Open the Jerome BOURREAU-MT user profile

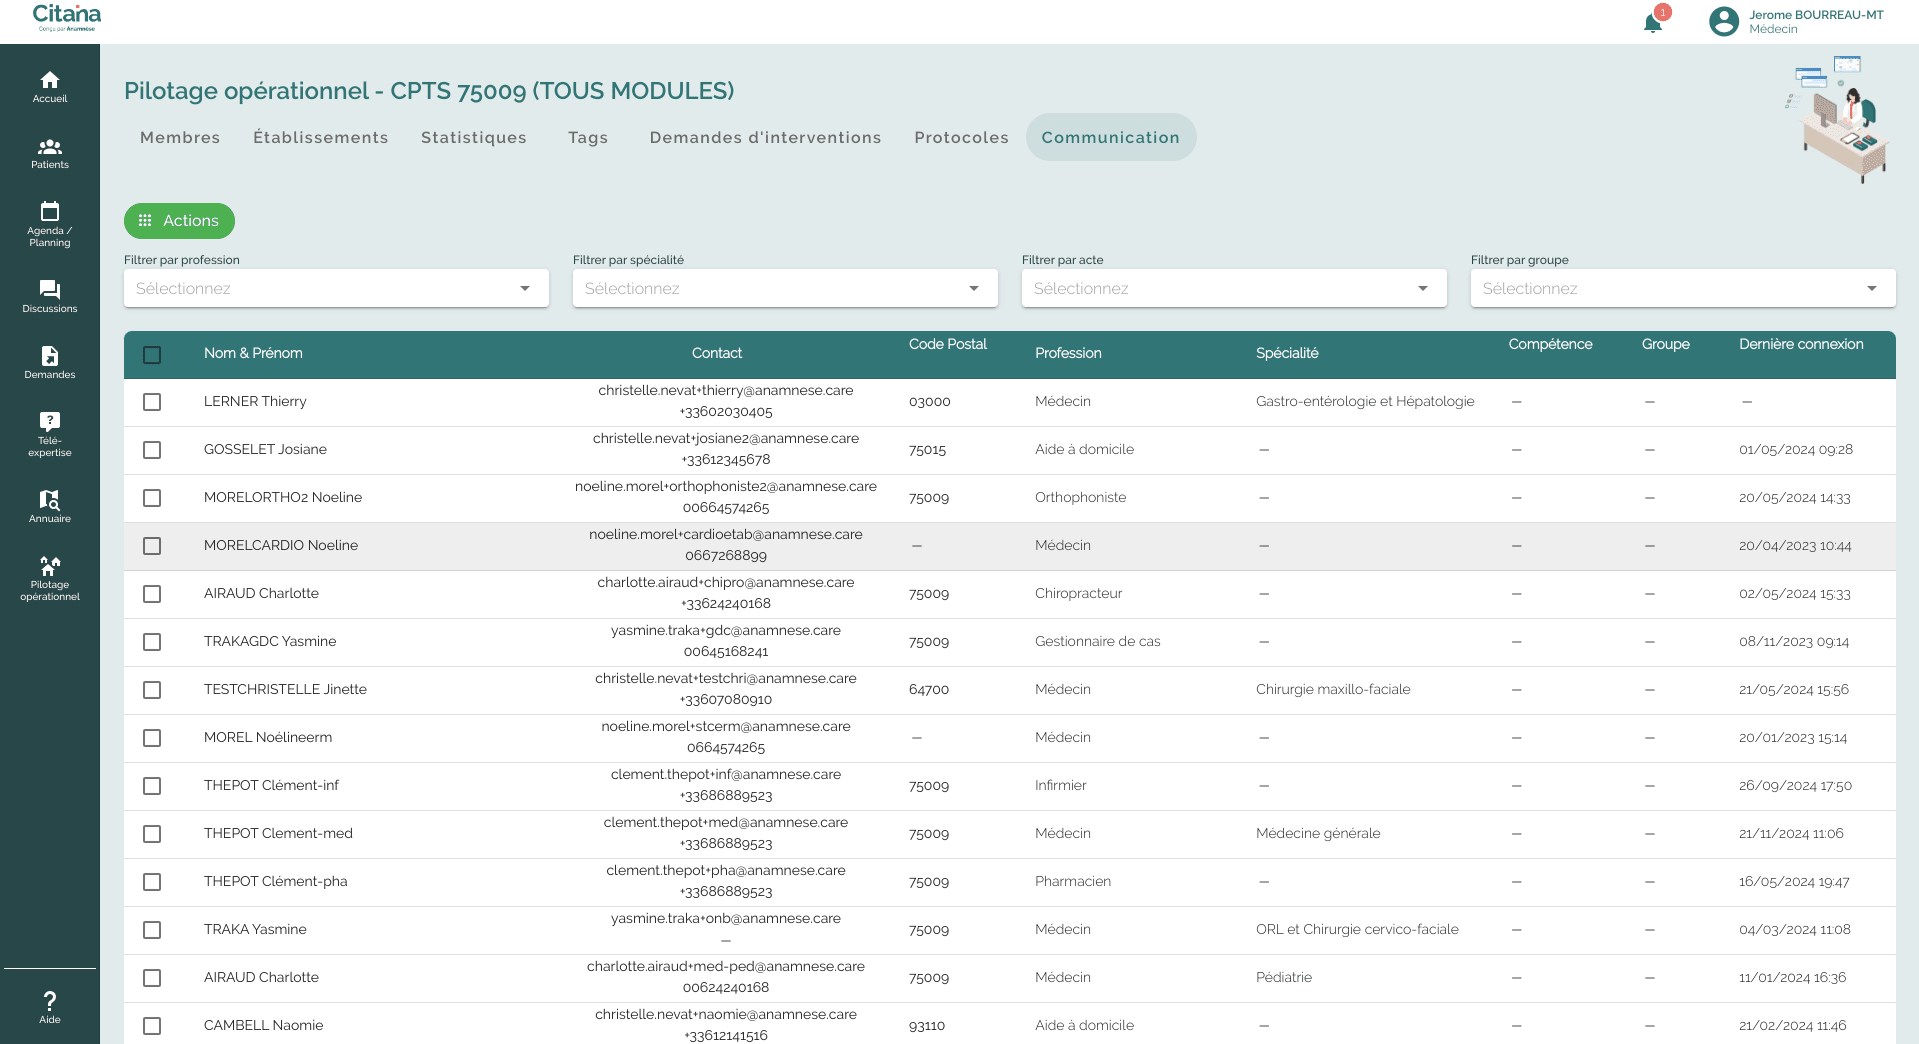tap(1797, 22)
